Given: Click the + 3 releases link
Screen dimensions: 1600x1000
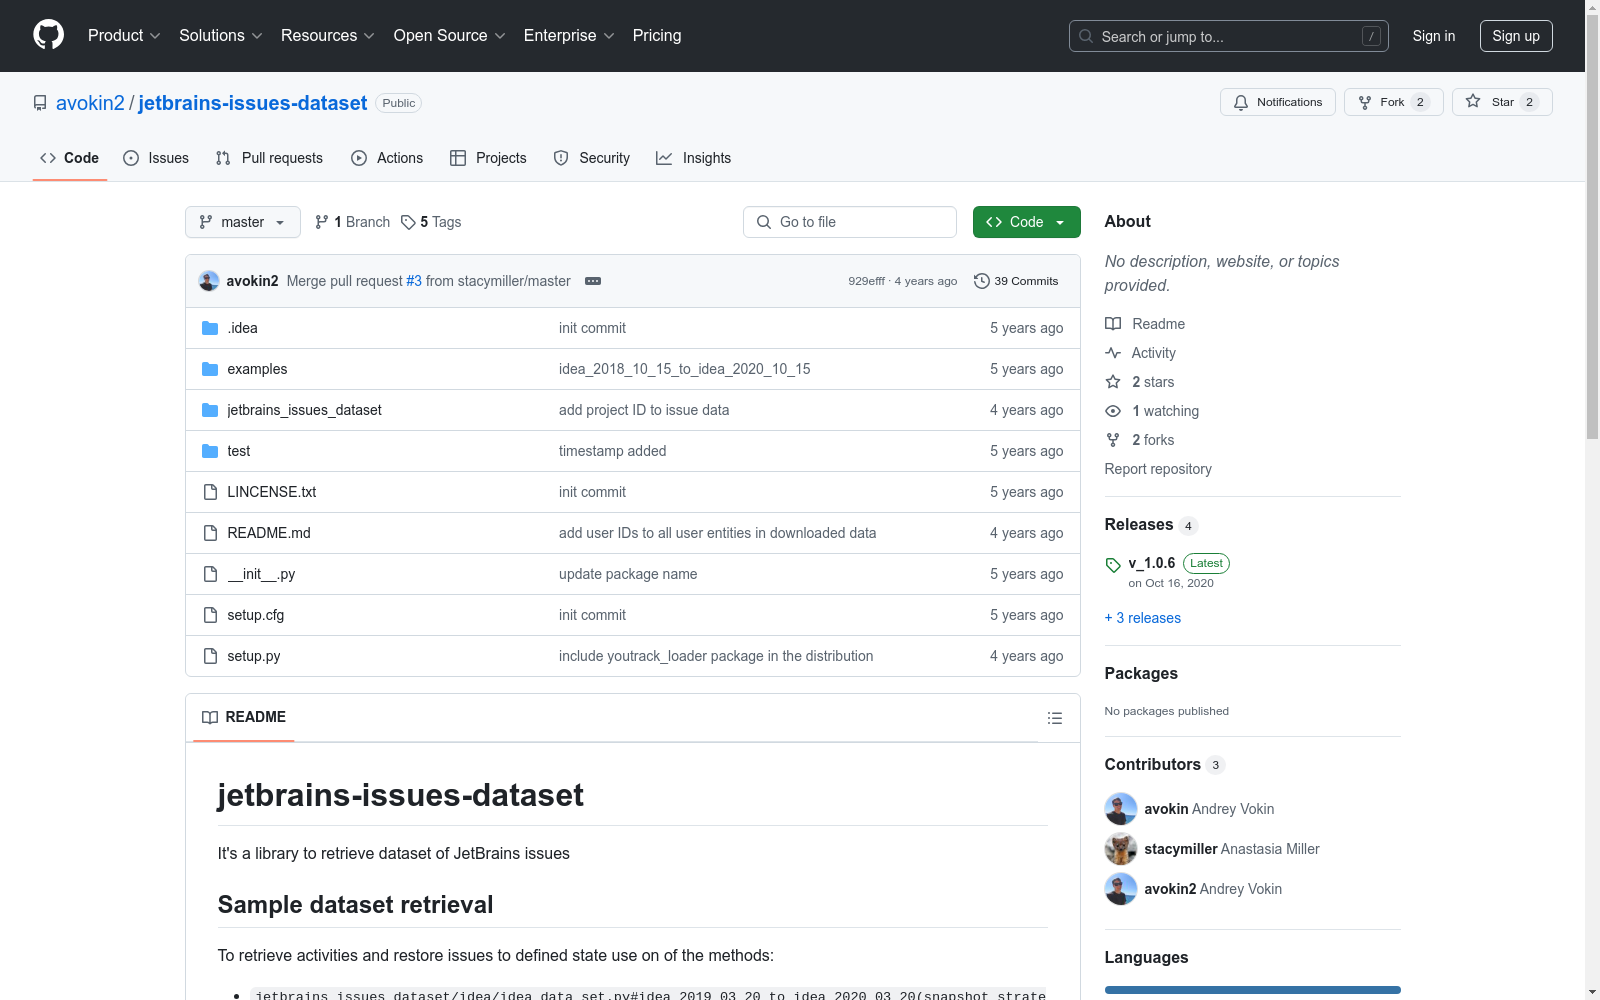Looking at the screenshot, I should click(x=1143, y=618).
